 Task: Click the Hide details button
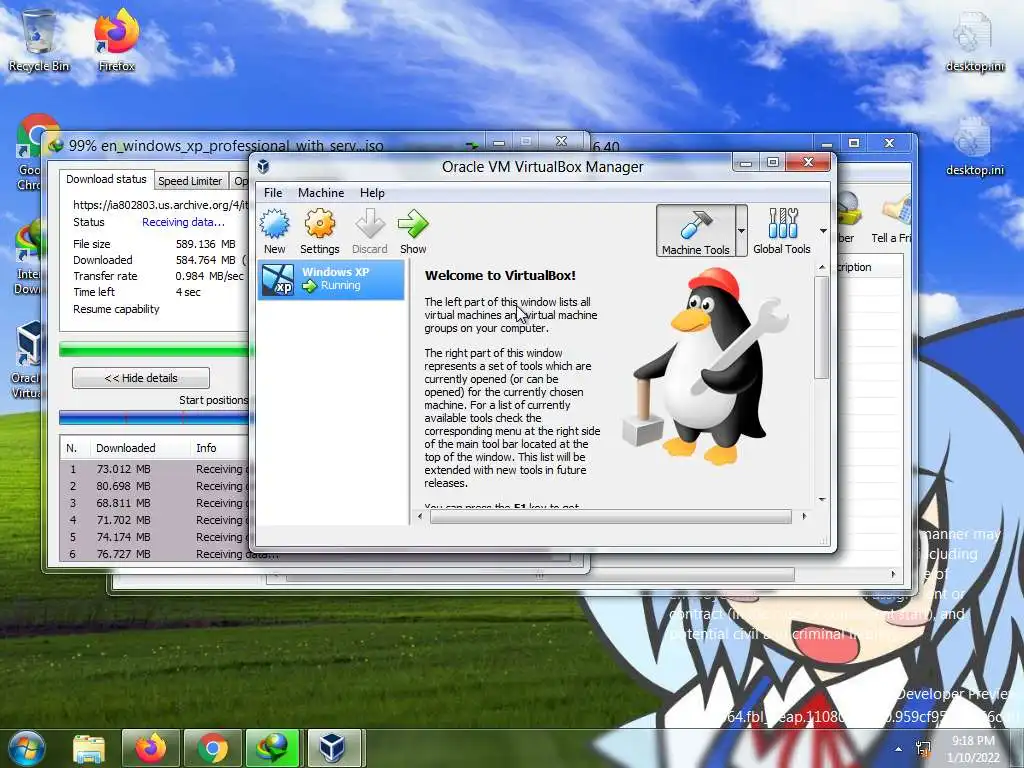[x=141, y=377]
